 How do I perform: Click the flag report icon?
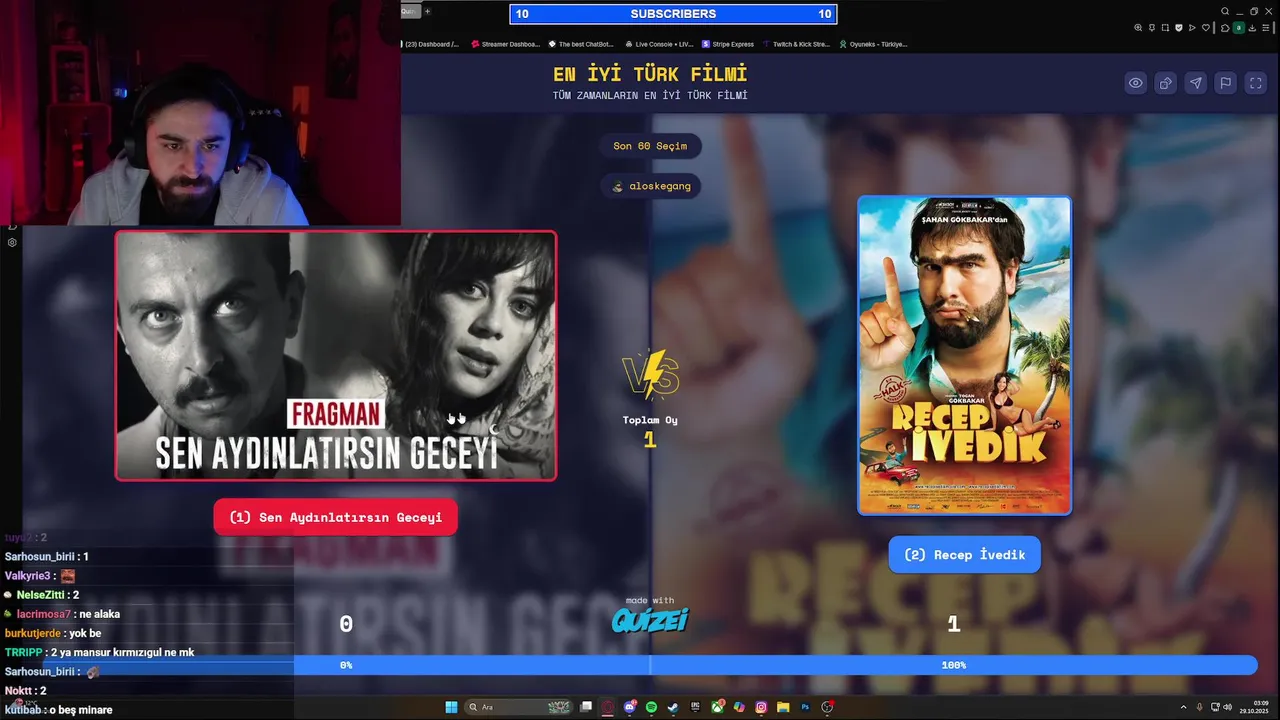tap(1225, 83)
